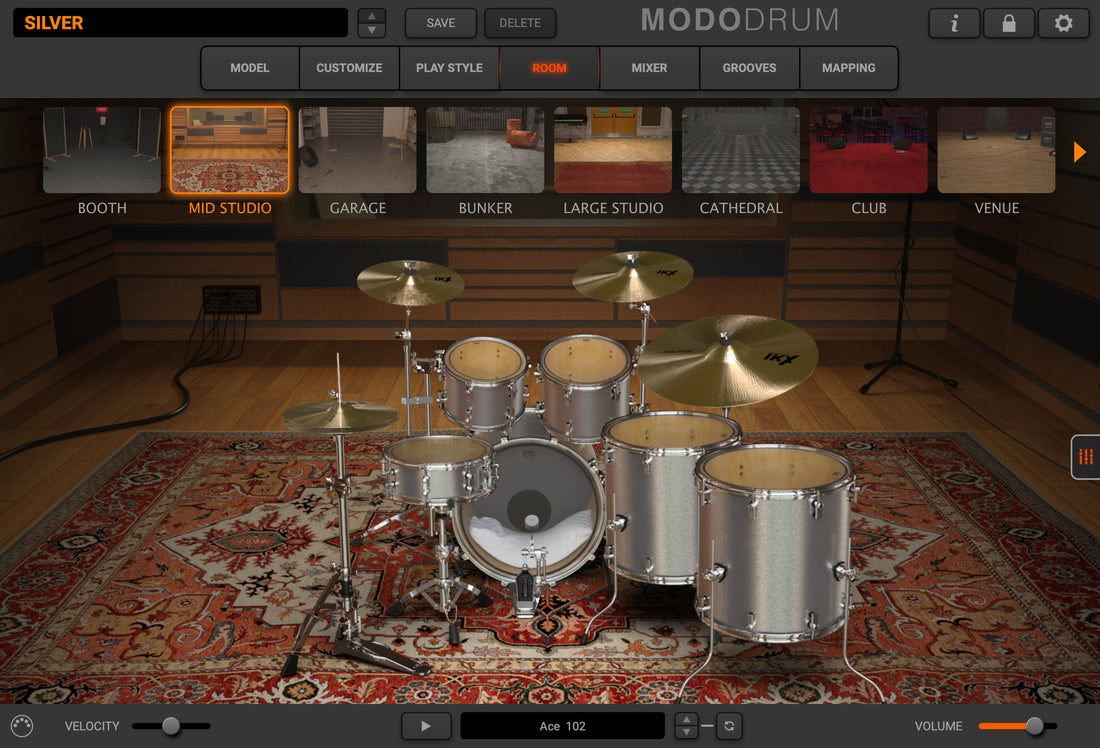Select the BOOTH room thumbnail
The image size is (1100, 748).
click(x=102, y=150)
